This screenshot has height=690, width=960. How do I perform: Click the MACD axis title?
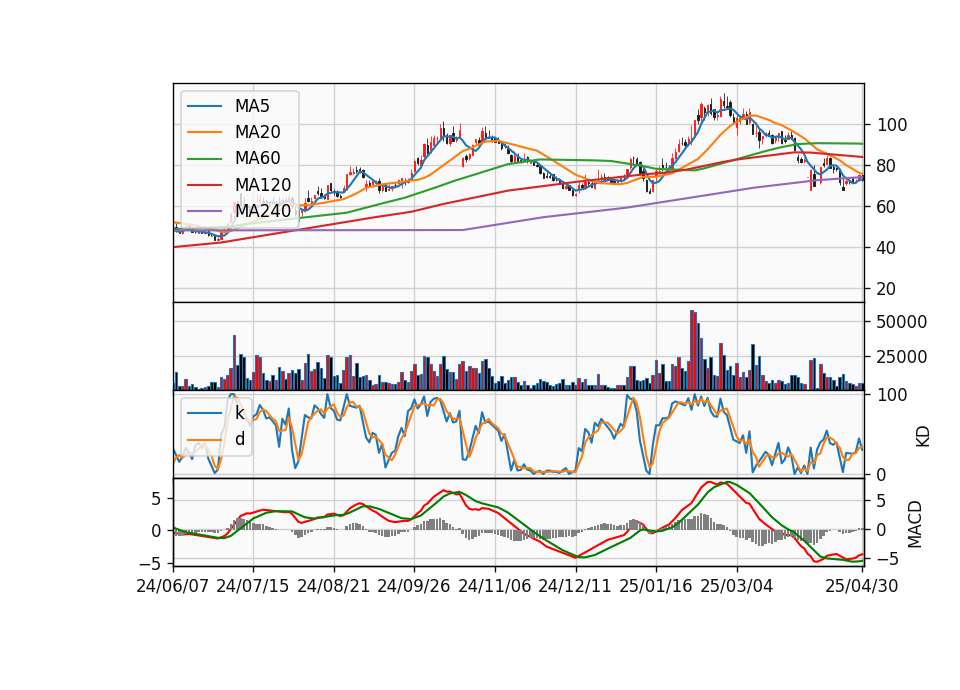coord(915,524)
